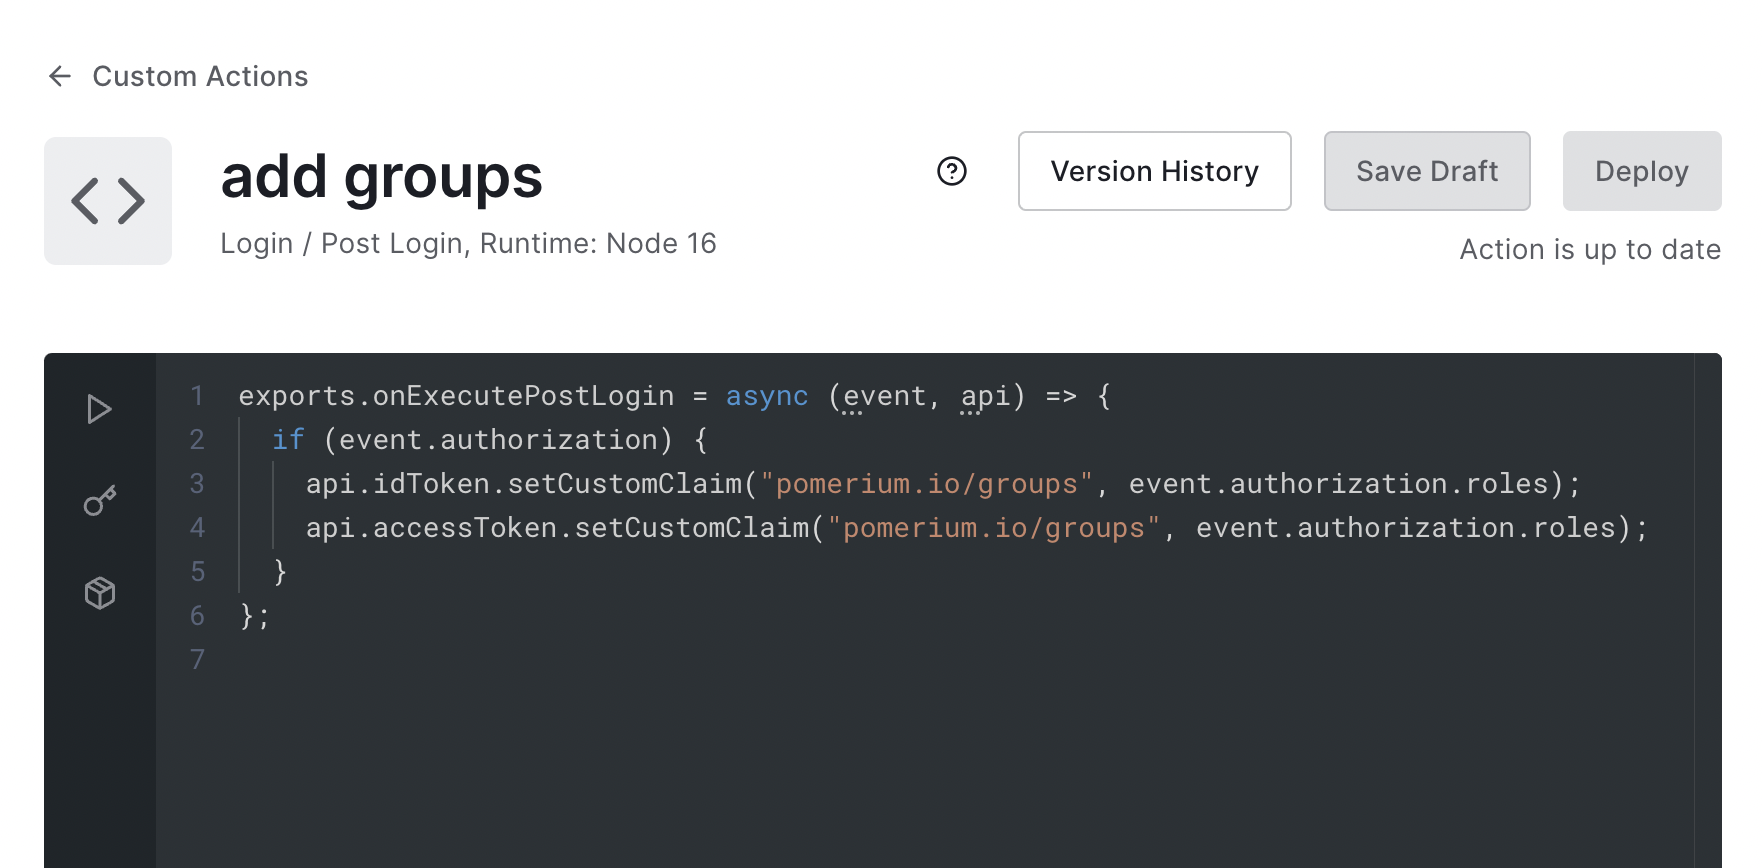Open Dependencies using the cube icon
Screen dimensions: 1762x868
99,593
